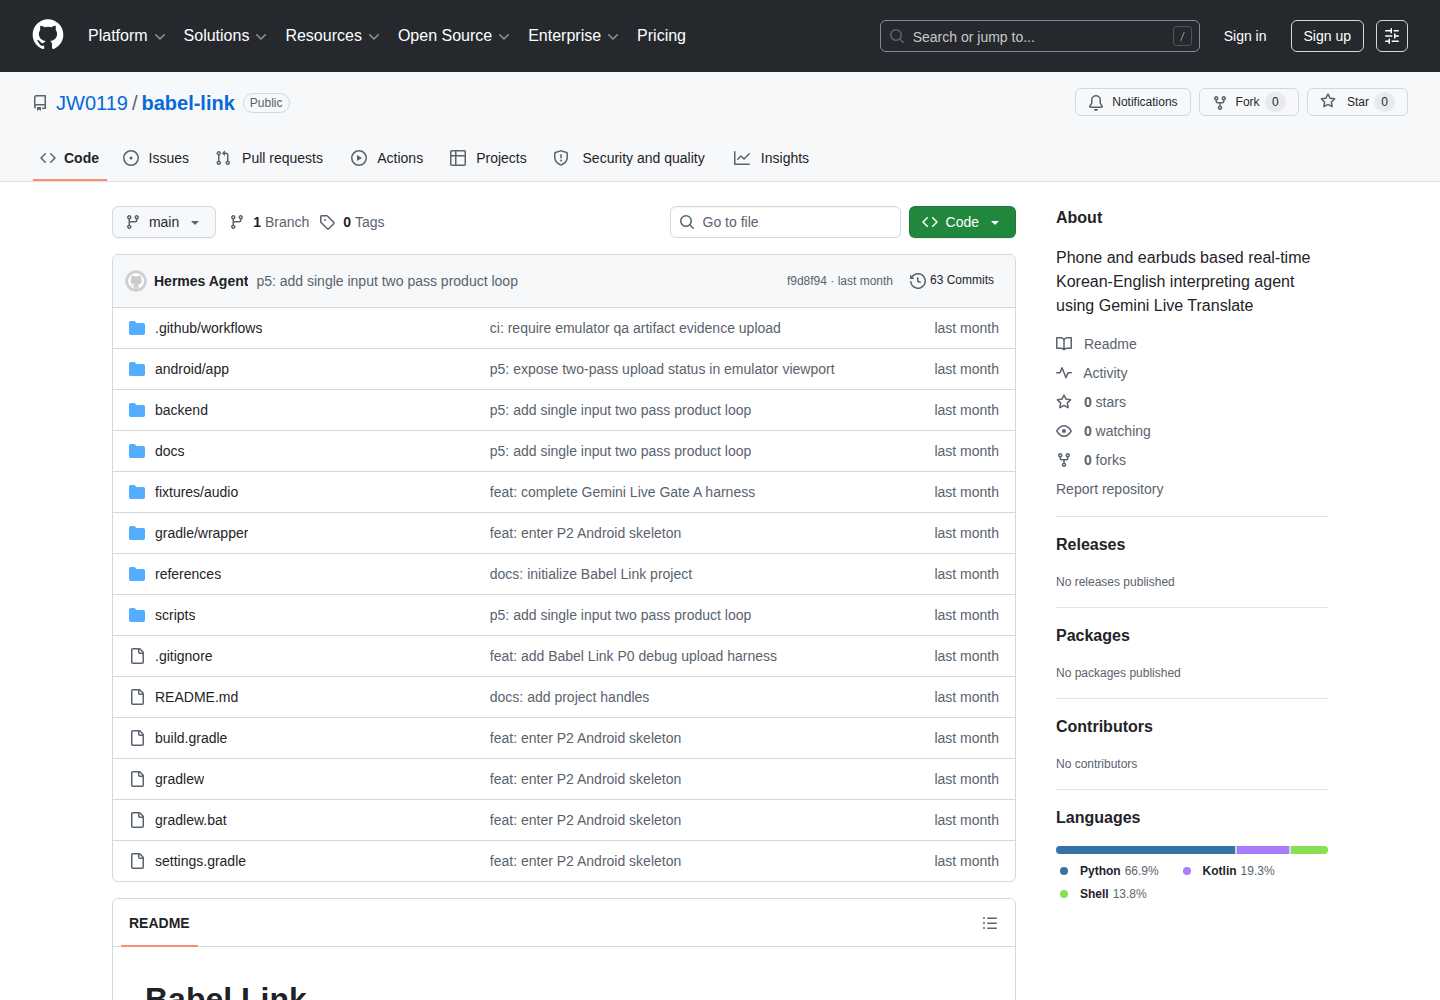Expand the Resources menu
Screen dimensions: 1440x1000
point(332,36)
